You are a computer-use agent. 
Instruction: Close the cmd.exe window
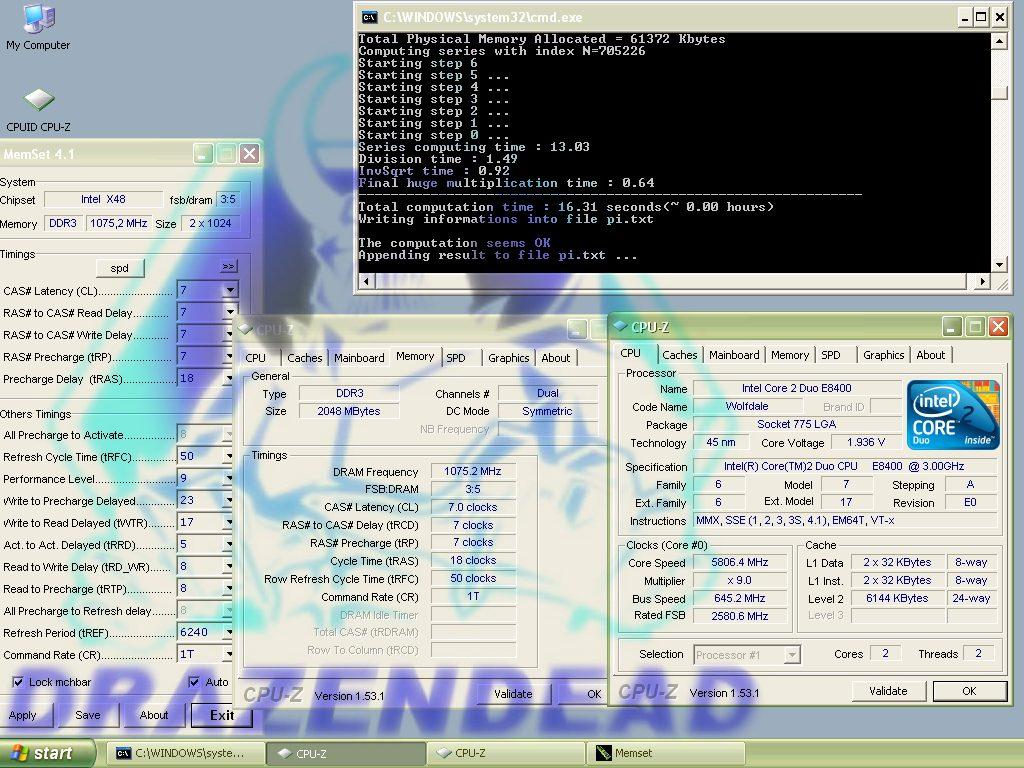pyautogui.click(x=999, y=18)
